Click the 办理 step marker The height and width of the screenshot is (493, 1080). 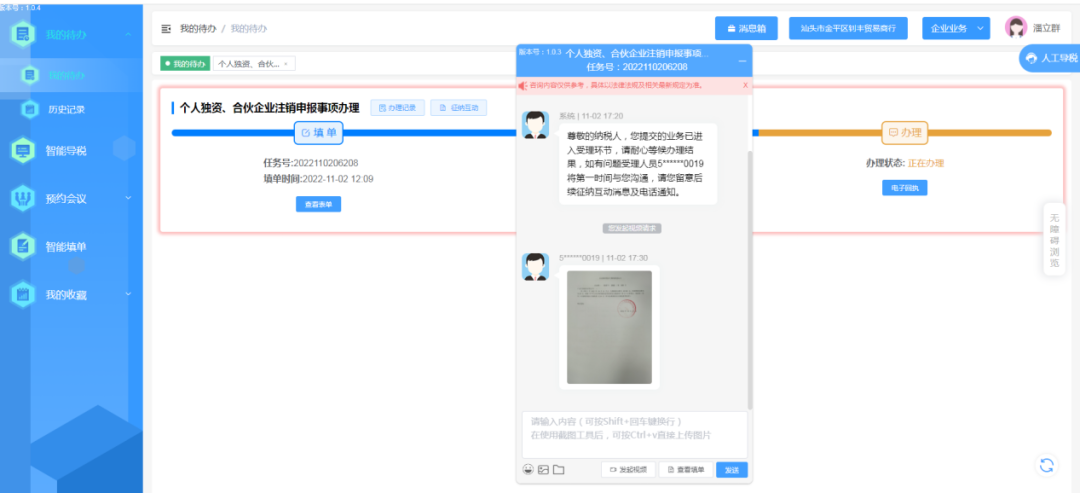point(904,133)
